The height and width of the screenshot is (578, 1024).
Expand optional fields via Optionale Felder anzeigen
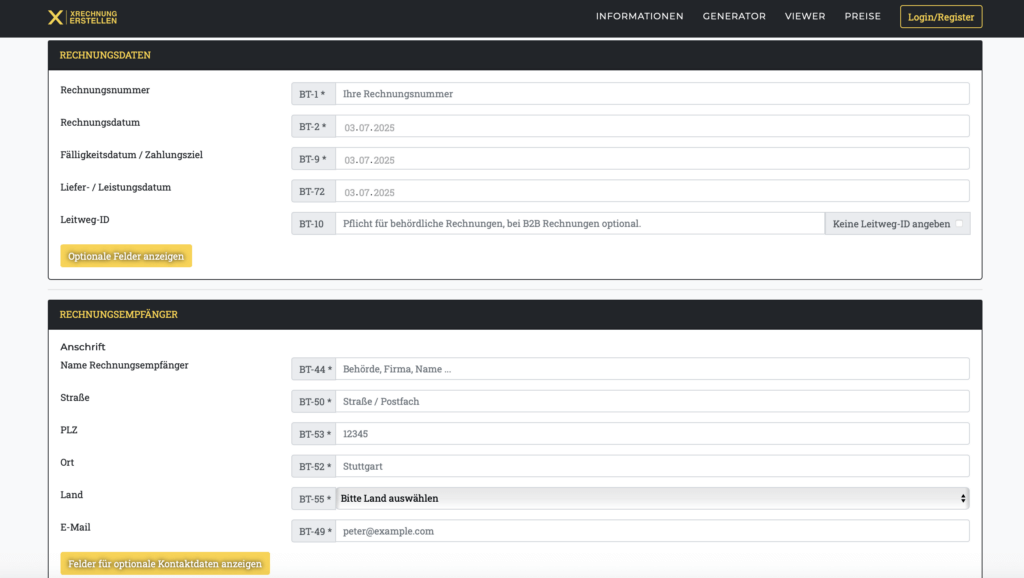point(126,257)
